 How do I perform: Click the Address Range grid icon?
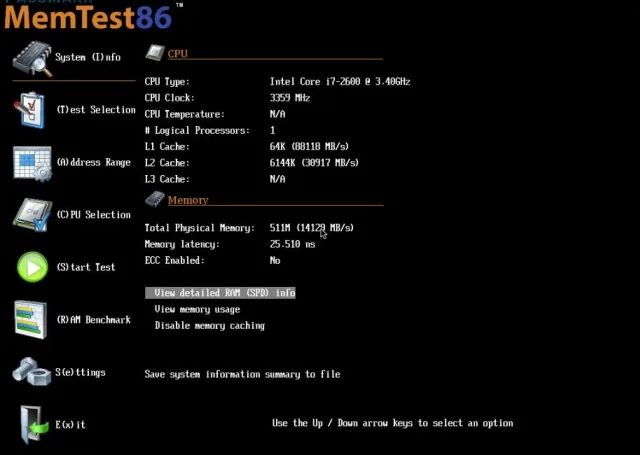coord(32,164)
